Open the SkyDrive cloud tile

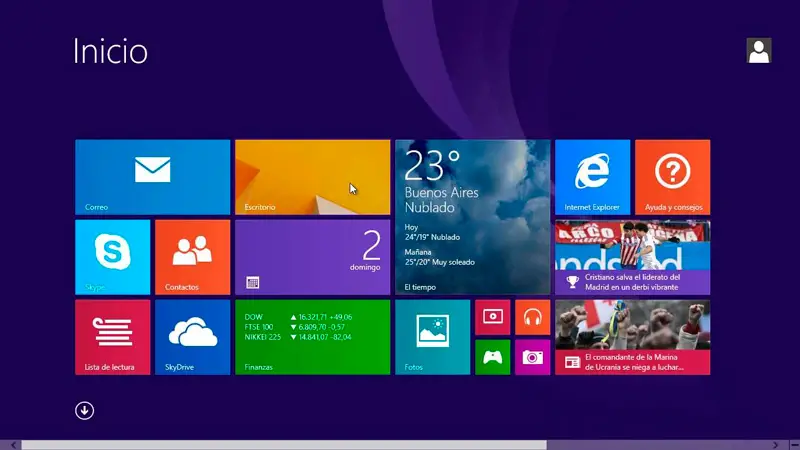(x=192, y=337)
